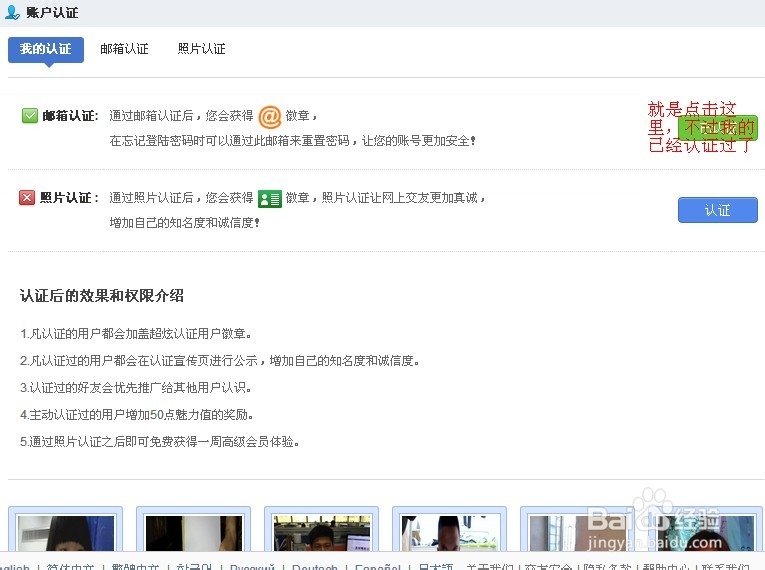Click item 1.凡认证的用户都会加盖超炫认证用户徽章
The height and width of the screenshot is (570, 765).
136,334
